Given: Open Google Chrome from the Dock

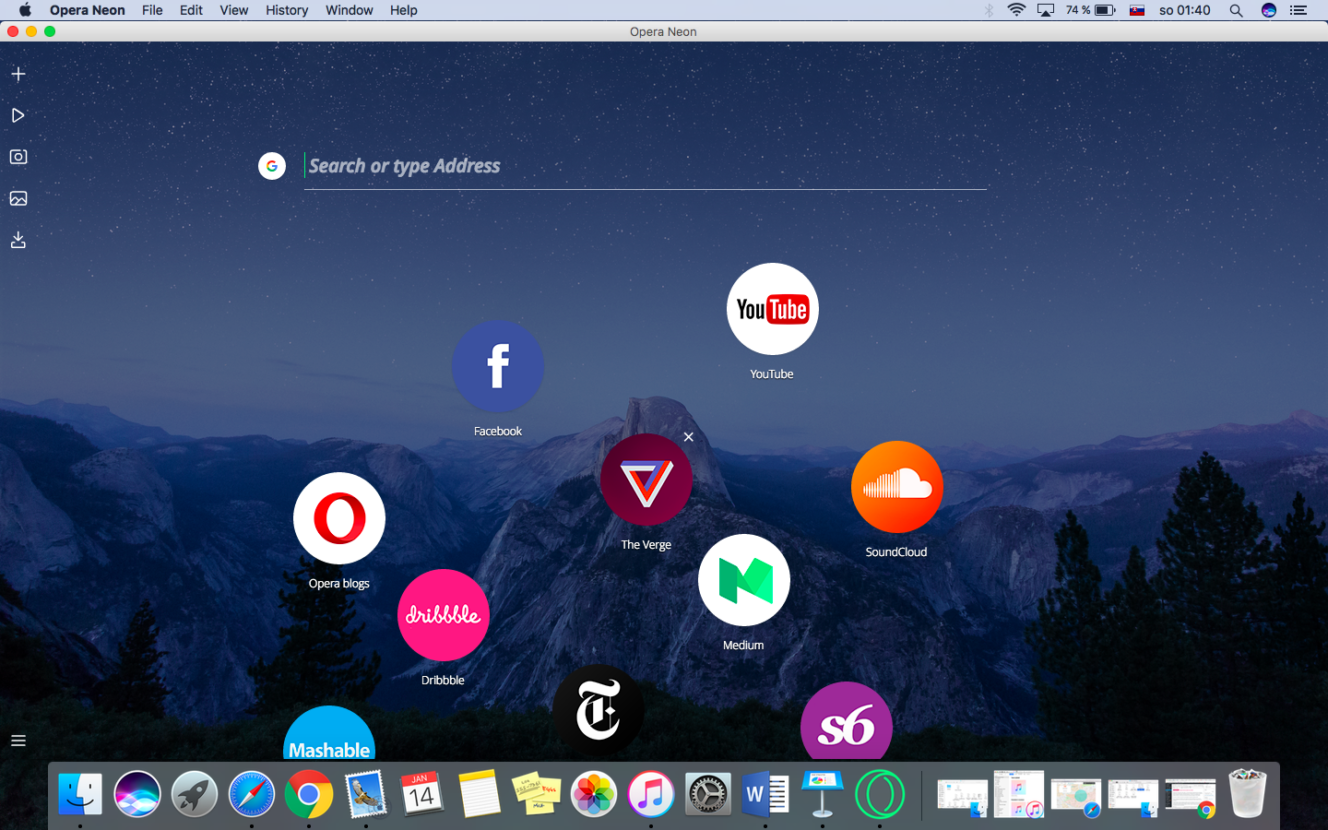Looking at the screenshot, I should 309,795.
